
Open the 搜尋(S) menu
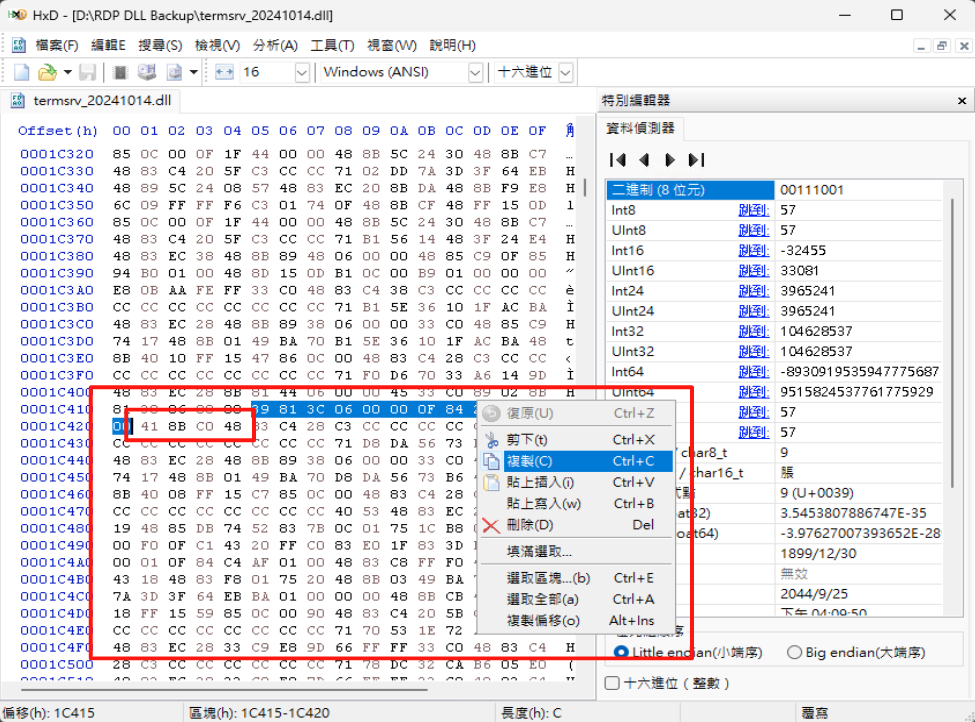(160, 45)
